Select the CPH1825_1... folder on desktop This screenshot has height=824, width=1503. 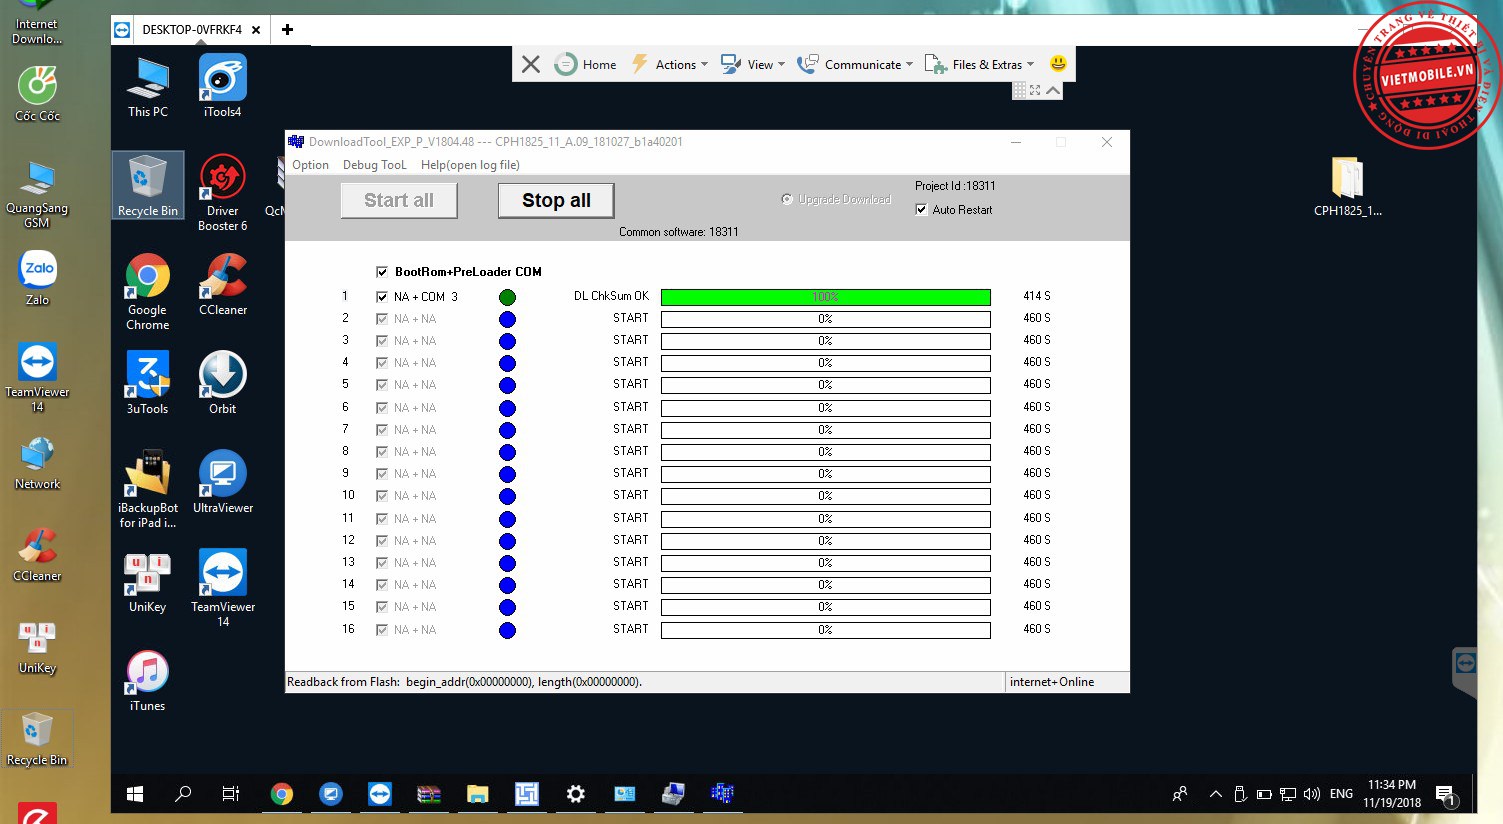click(x=1347, y=187)
